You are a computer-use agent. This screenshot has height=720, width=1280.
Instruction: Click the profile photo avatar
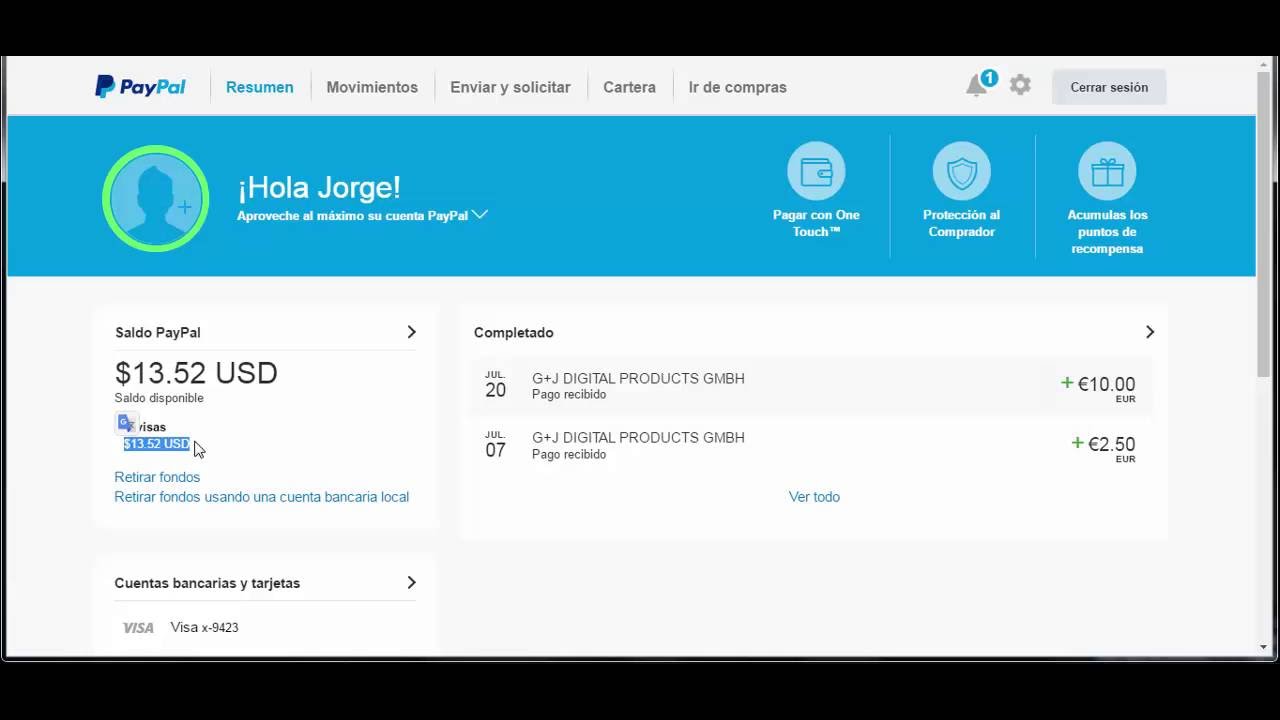coord(155,198)
